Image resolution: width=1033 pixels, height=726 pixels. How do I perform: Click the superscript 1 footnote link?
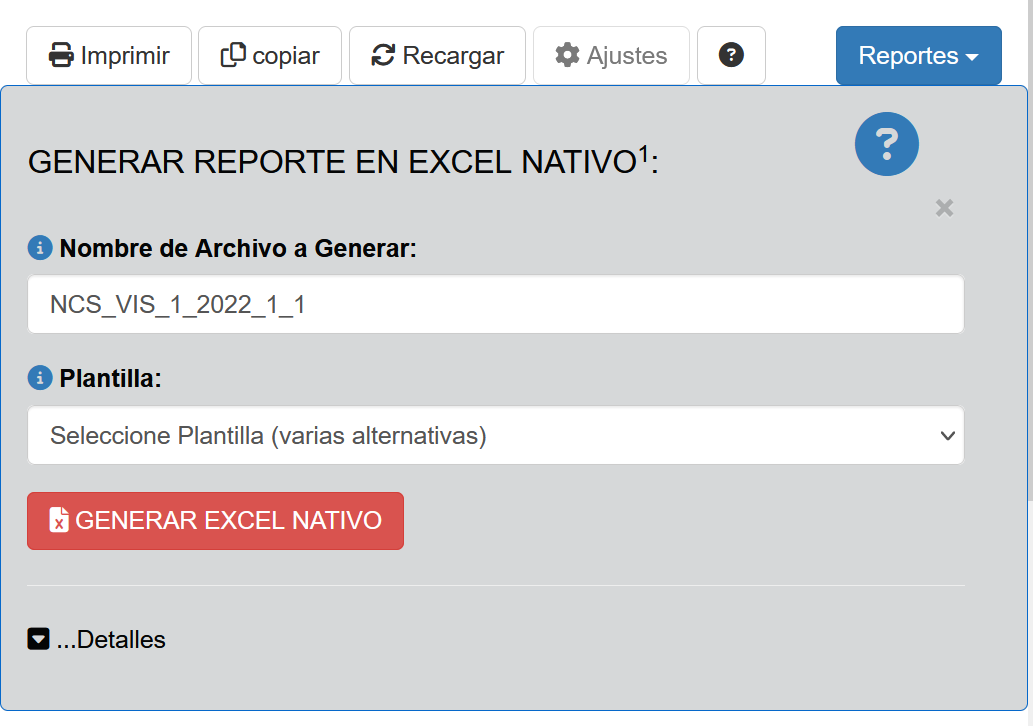click(644, 154)
